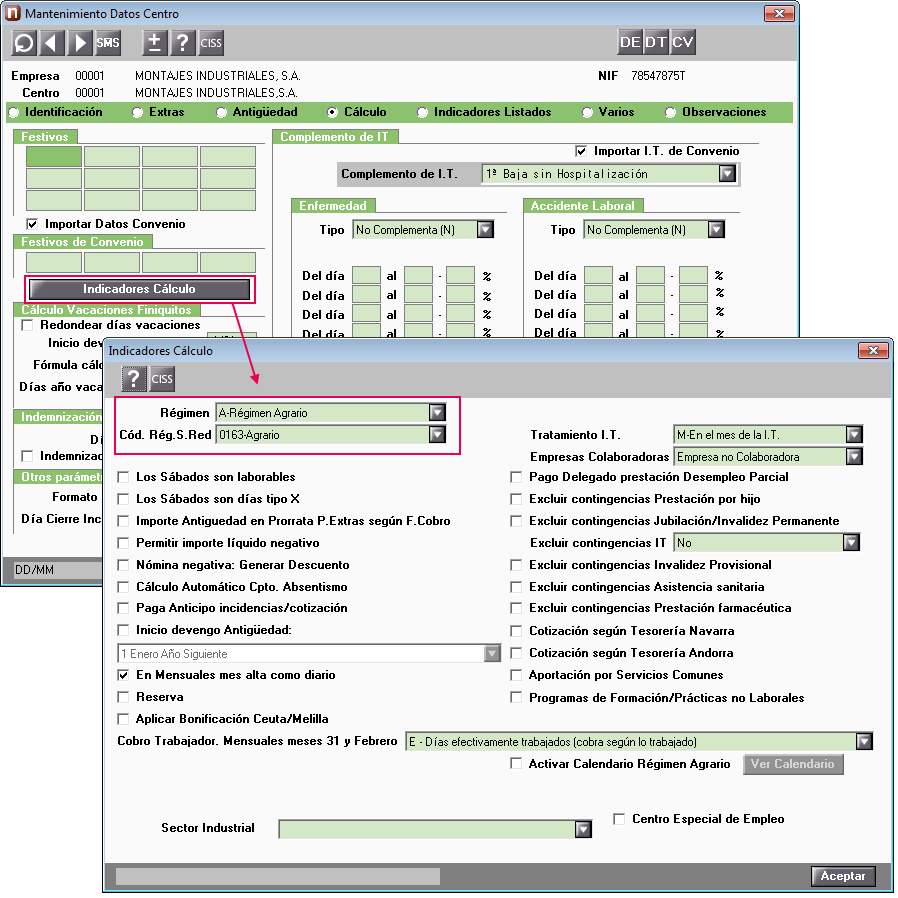This screenshot has height=898, width=898.
Task: Close the Mantenimiento Datos Centro window
Action: (779, 14)
